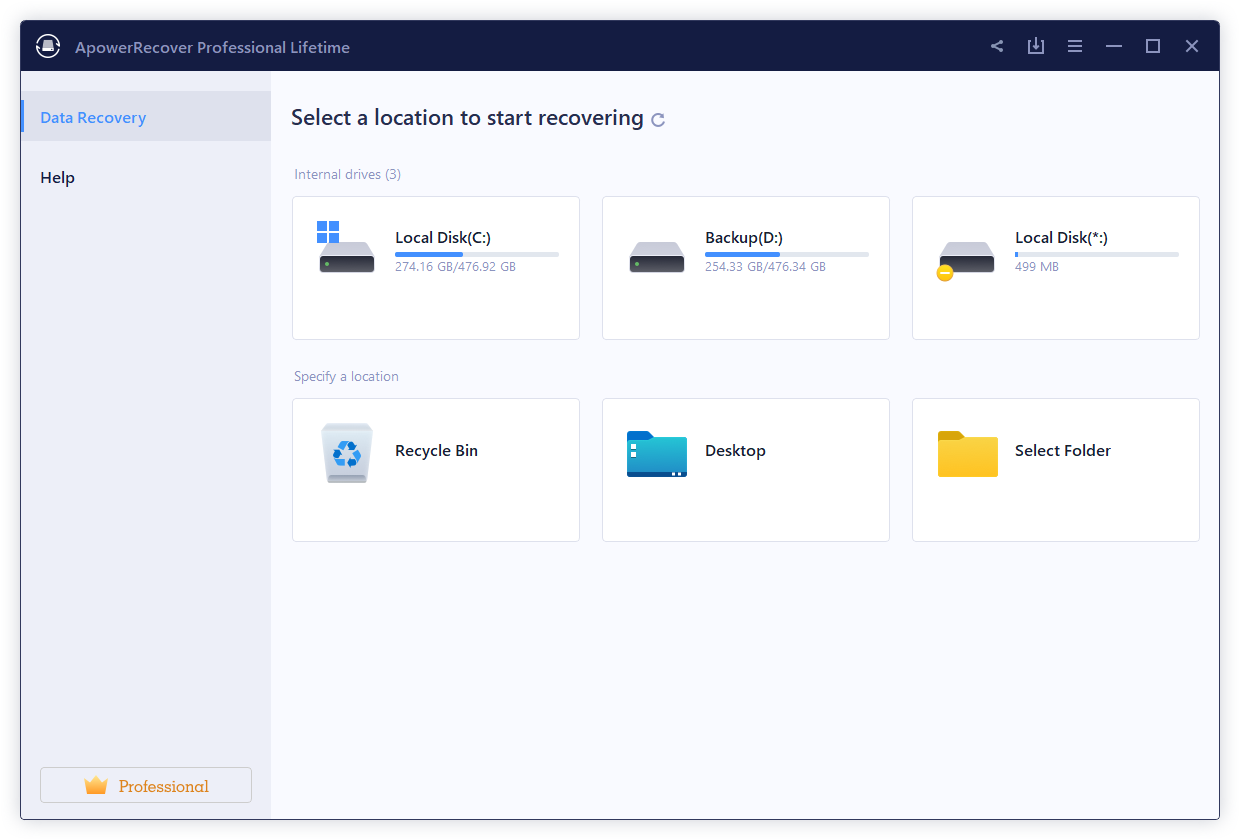Click the 254.33 GB/476.34 GB text
1240x840 pixels.
click(x=765, y=267)
